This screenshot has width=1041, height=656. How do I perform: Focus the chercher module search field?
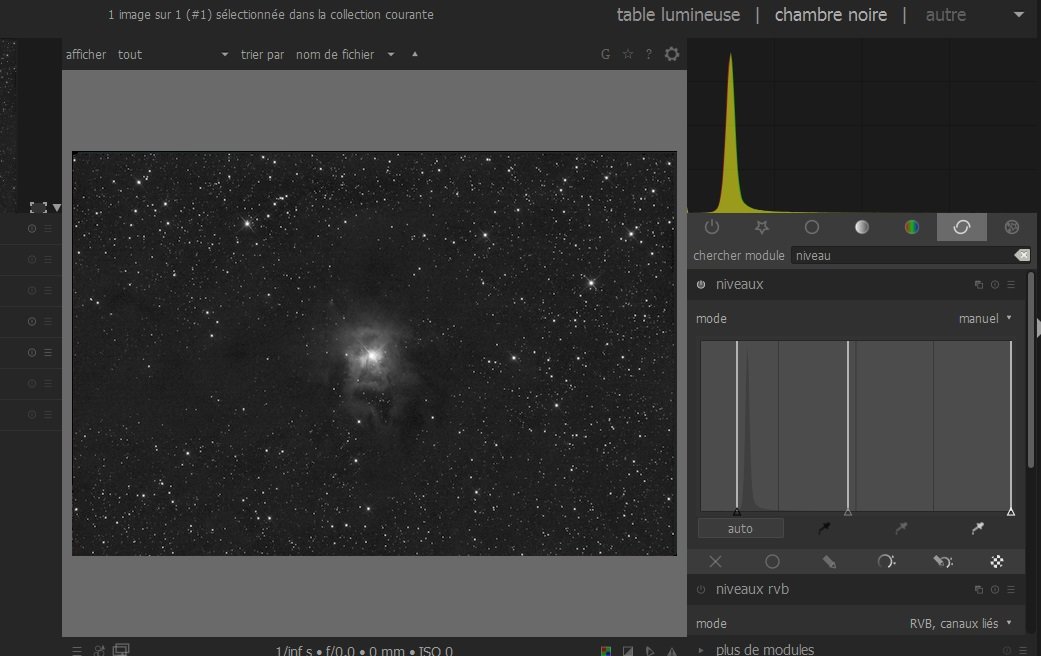pos(903,255)
